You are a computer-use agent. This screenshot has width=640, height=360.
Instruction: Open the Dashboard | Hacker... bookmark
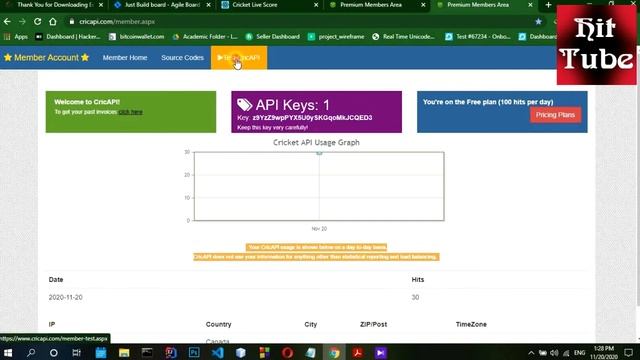click(68, 37)
